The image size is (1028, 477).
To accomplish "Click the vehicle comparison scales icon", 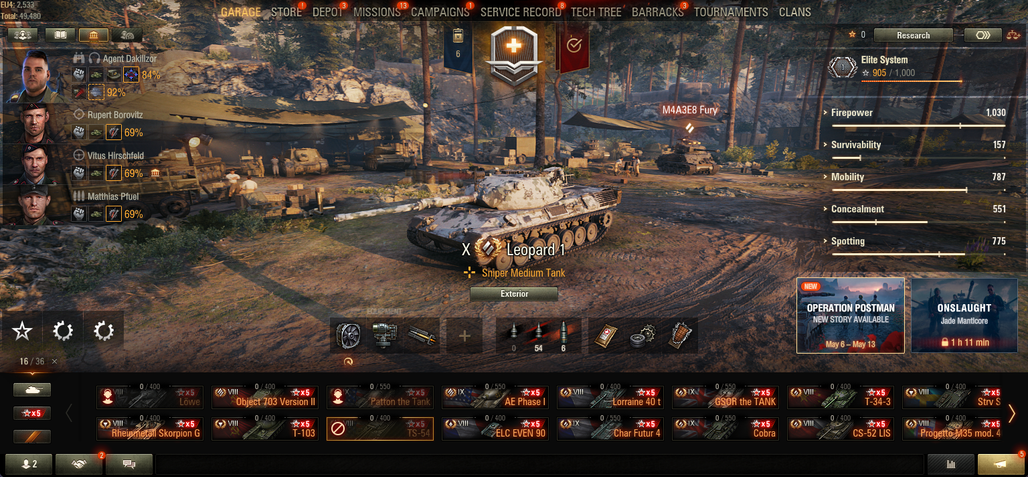I will pyautogui.click(x=1016, y=35).
